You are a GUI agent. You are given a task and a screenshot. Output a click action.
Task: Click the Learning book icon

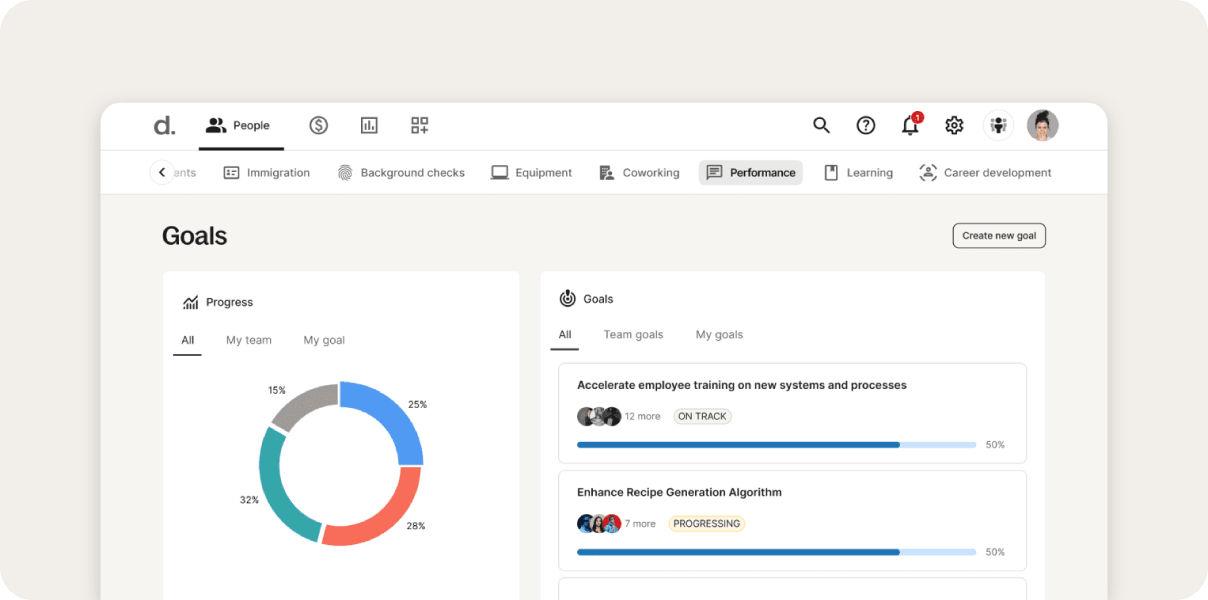831,173
